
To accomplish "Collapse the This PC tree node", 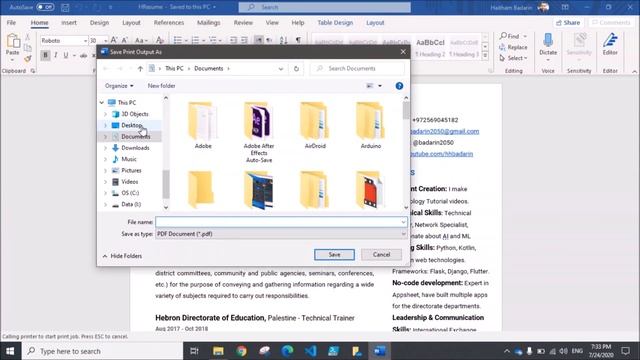I will coord(102,102).
